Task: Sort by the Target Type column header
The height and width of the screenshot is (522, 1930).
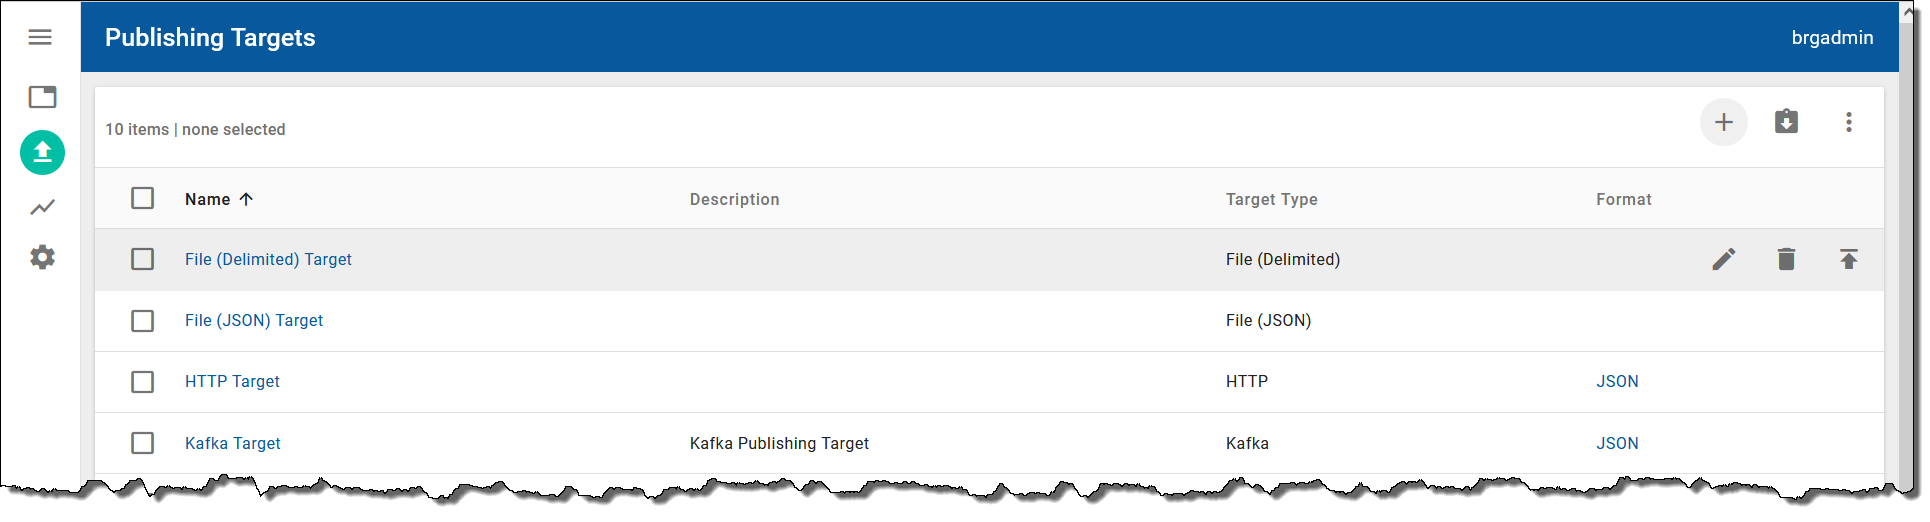Action: 1271,200
